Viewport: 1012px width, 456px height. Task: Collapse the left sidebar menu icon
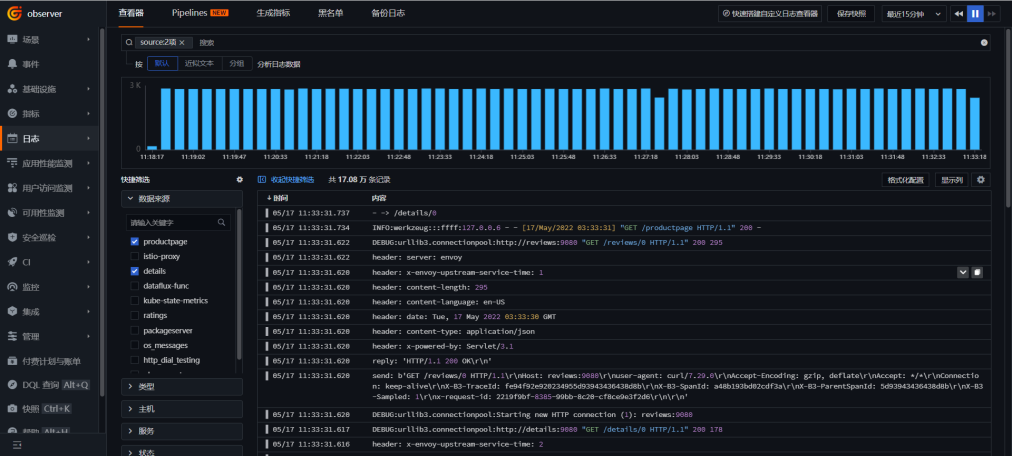coord(17,444)
